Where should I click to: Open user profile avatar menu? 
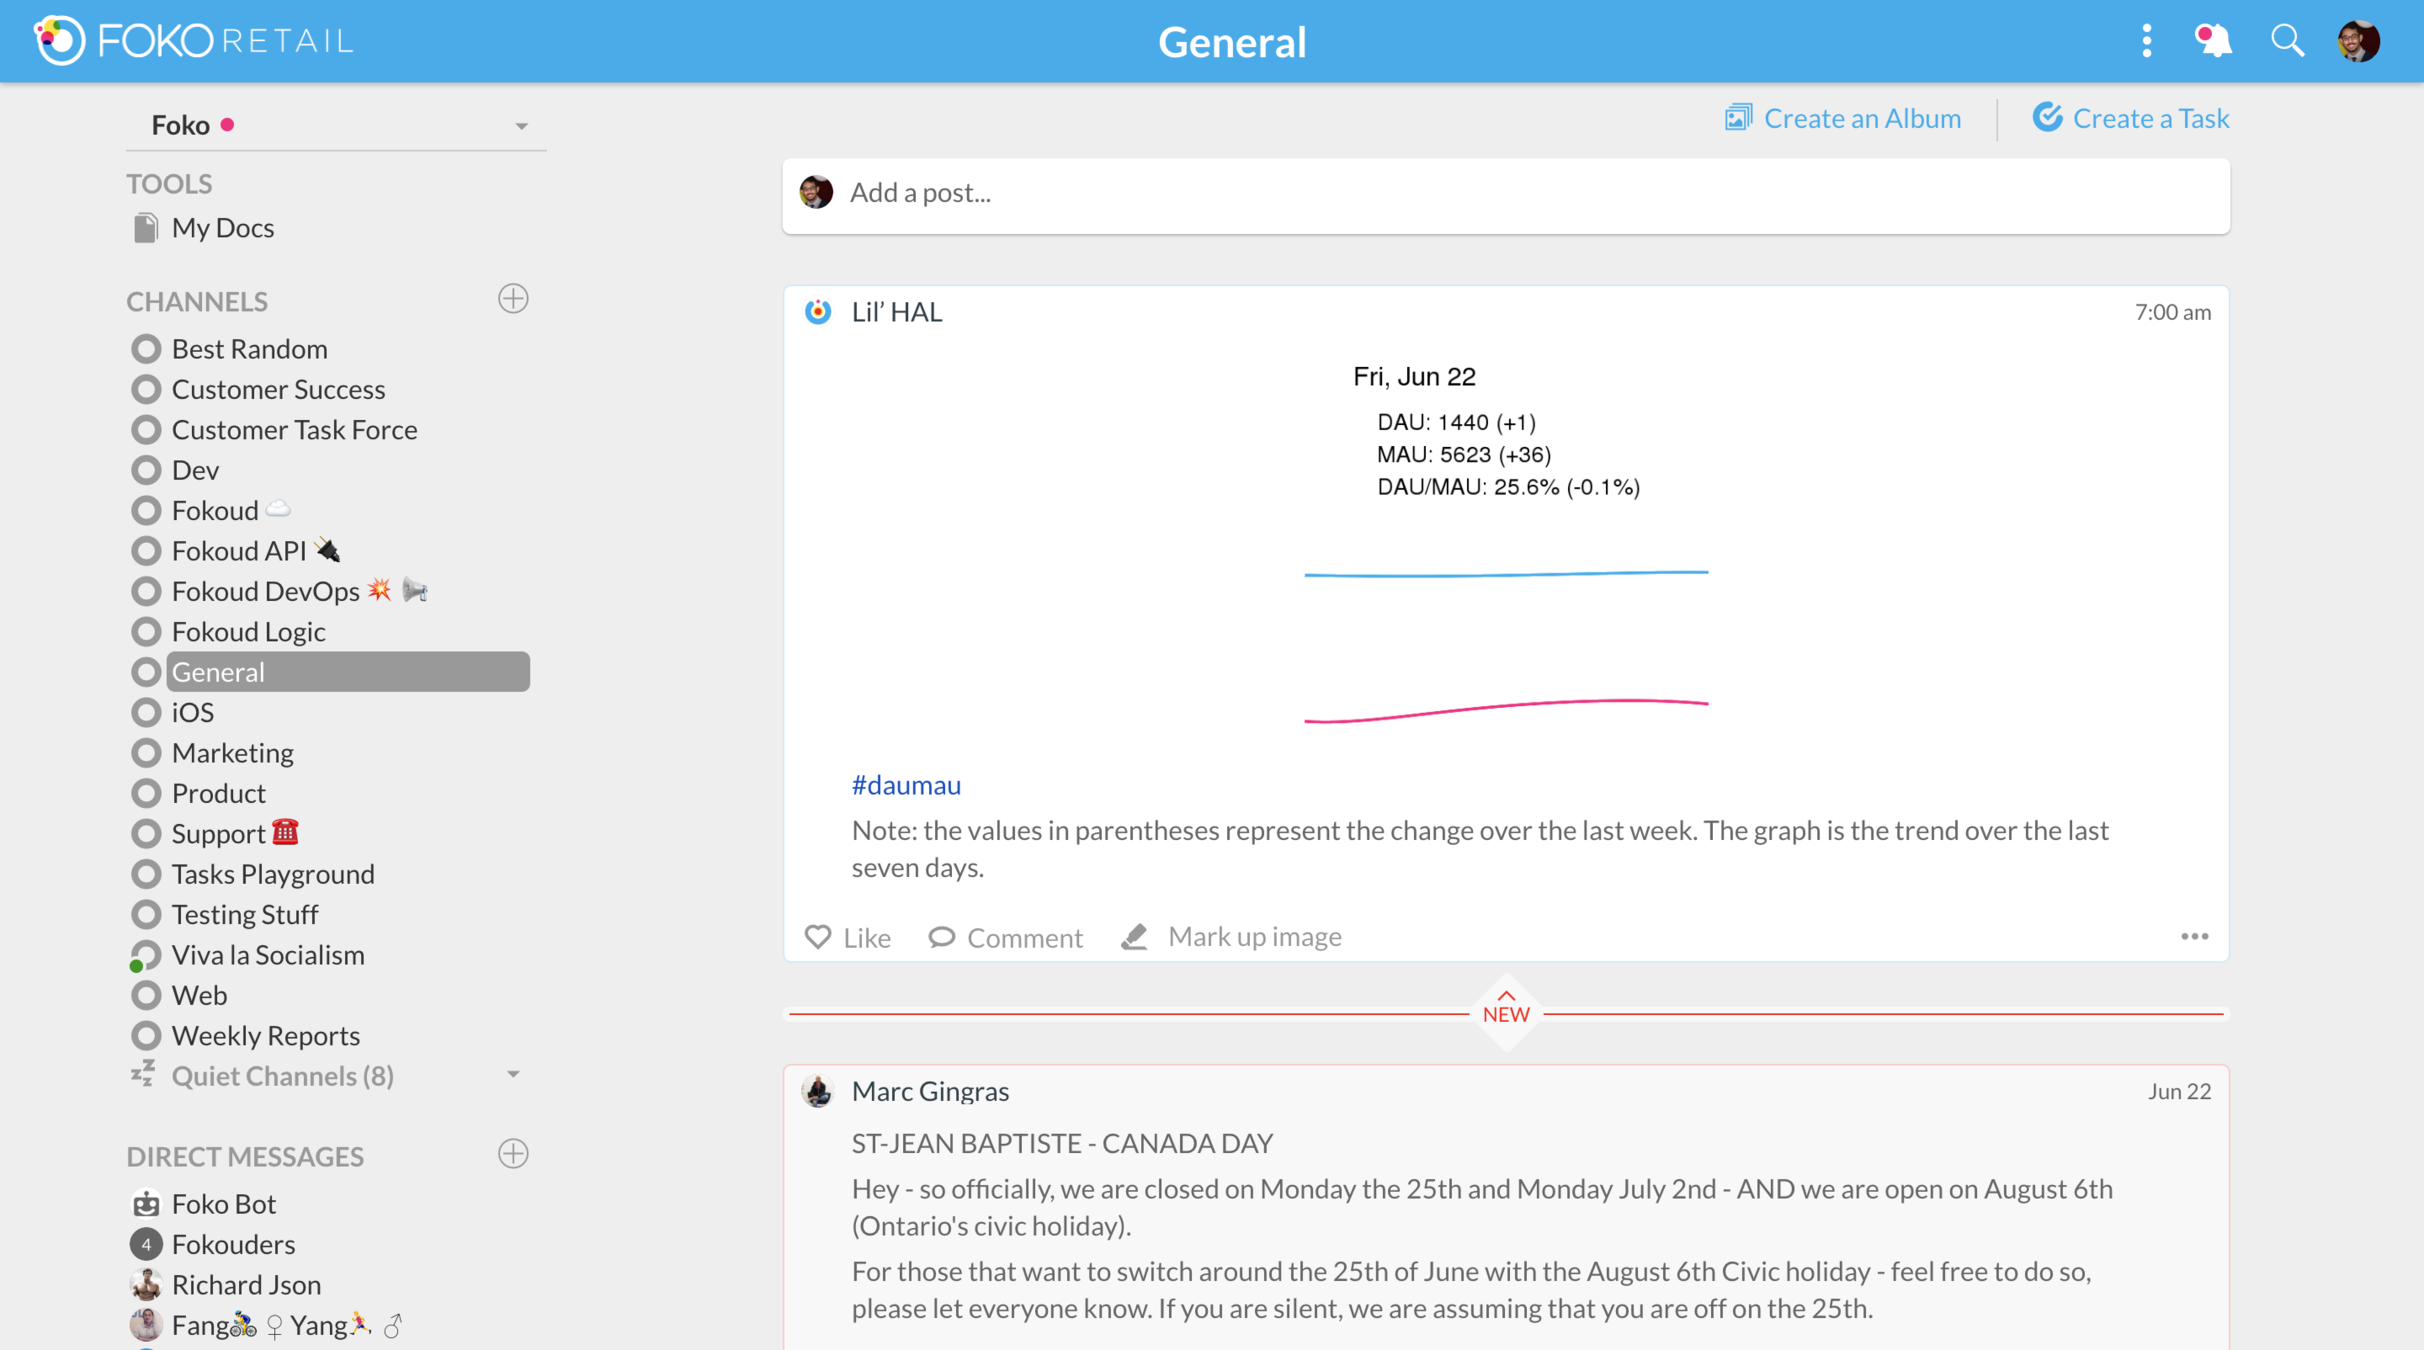click(2358, 41)
